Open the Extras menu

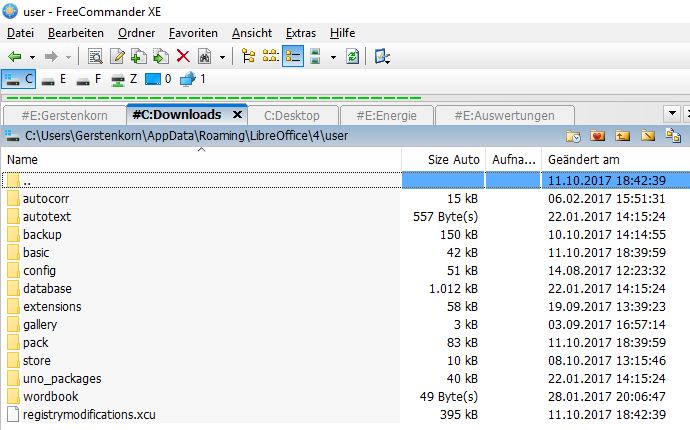301,33
